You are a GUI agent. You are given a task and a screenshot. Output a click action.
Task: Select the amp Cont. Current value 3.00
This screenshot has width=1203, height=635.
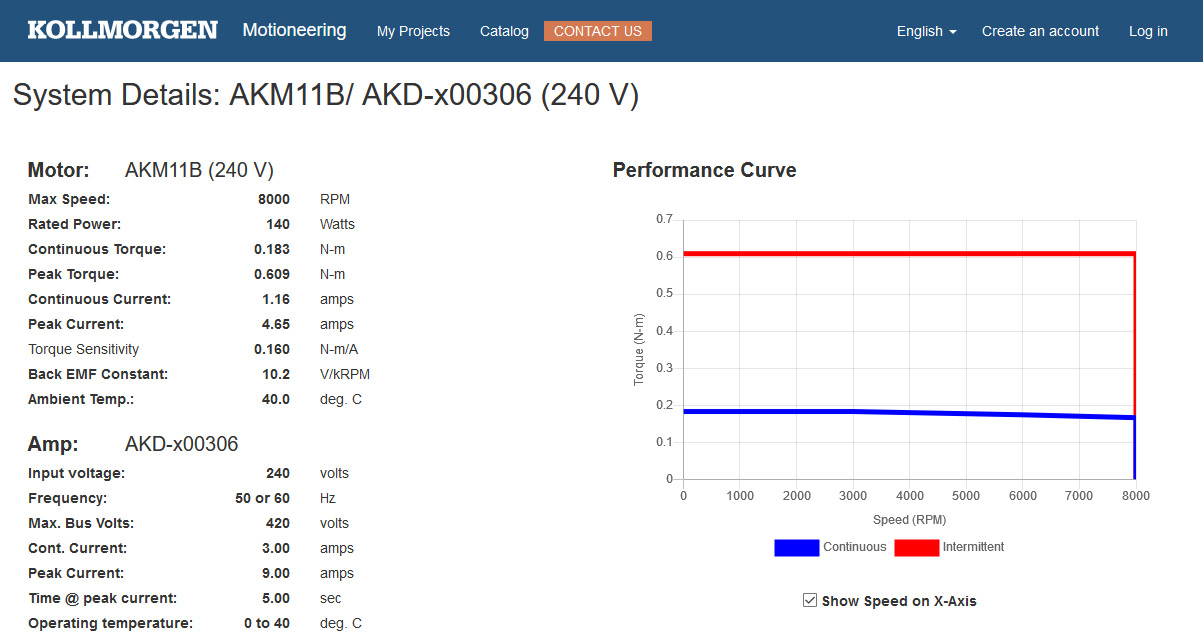point(276,548)
